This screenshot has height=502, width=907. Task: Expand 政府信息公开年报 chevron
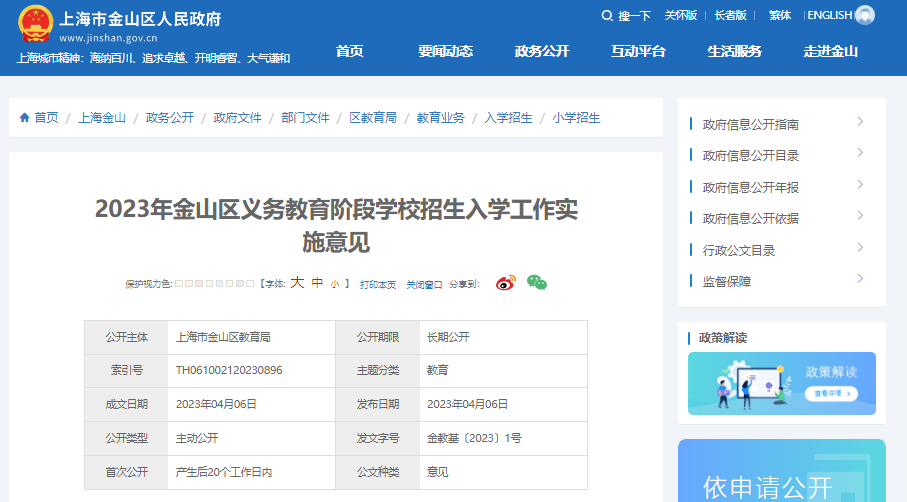860,185
